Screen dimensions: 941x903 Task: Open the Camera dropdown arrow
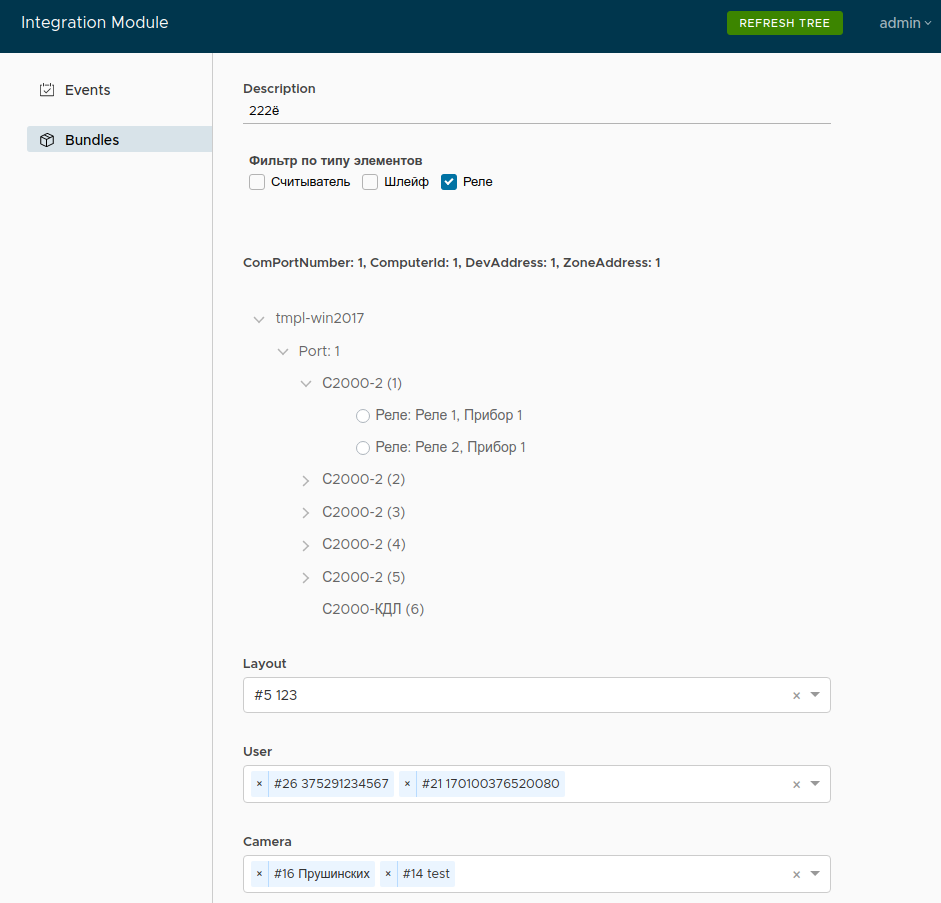[815, 874]
